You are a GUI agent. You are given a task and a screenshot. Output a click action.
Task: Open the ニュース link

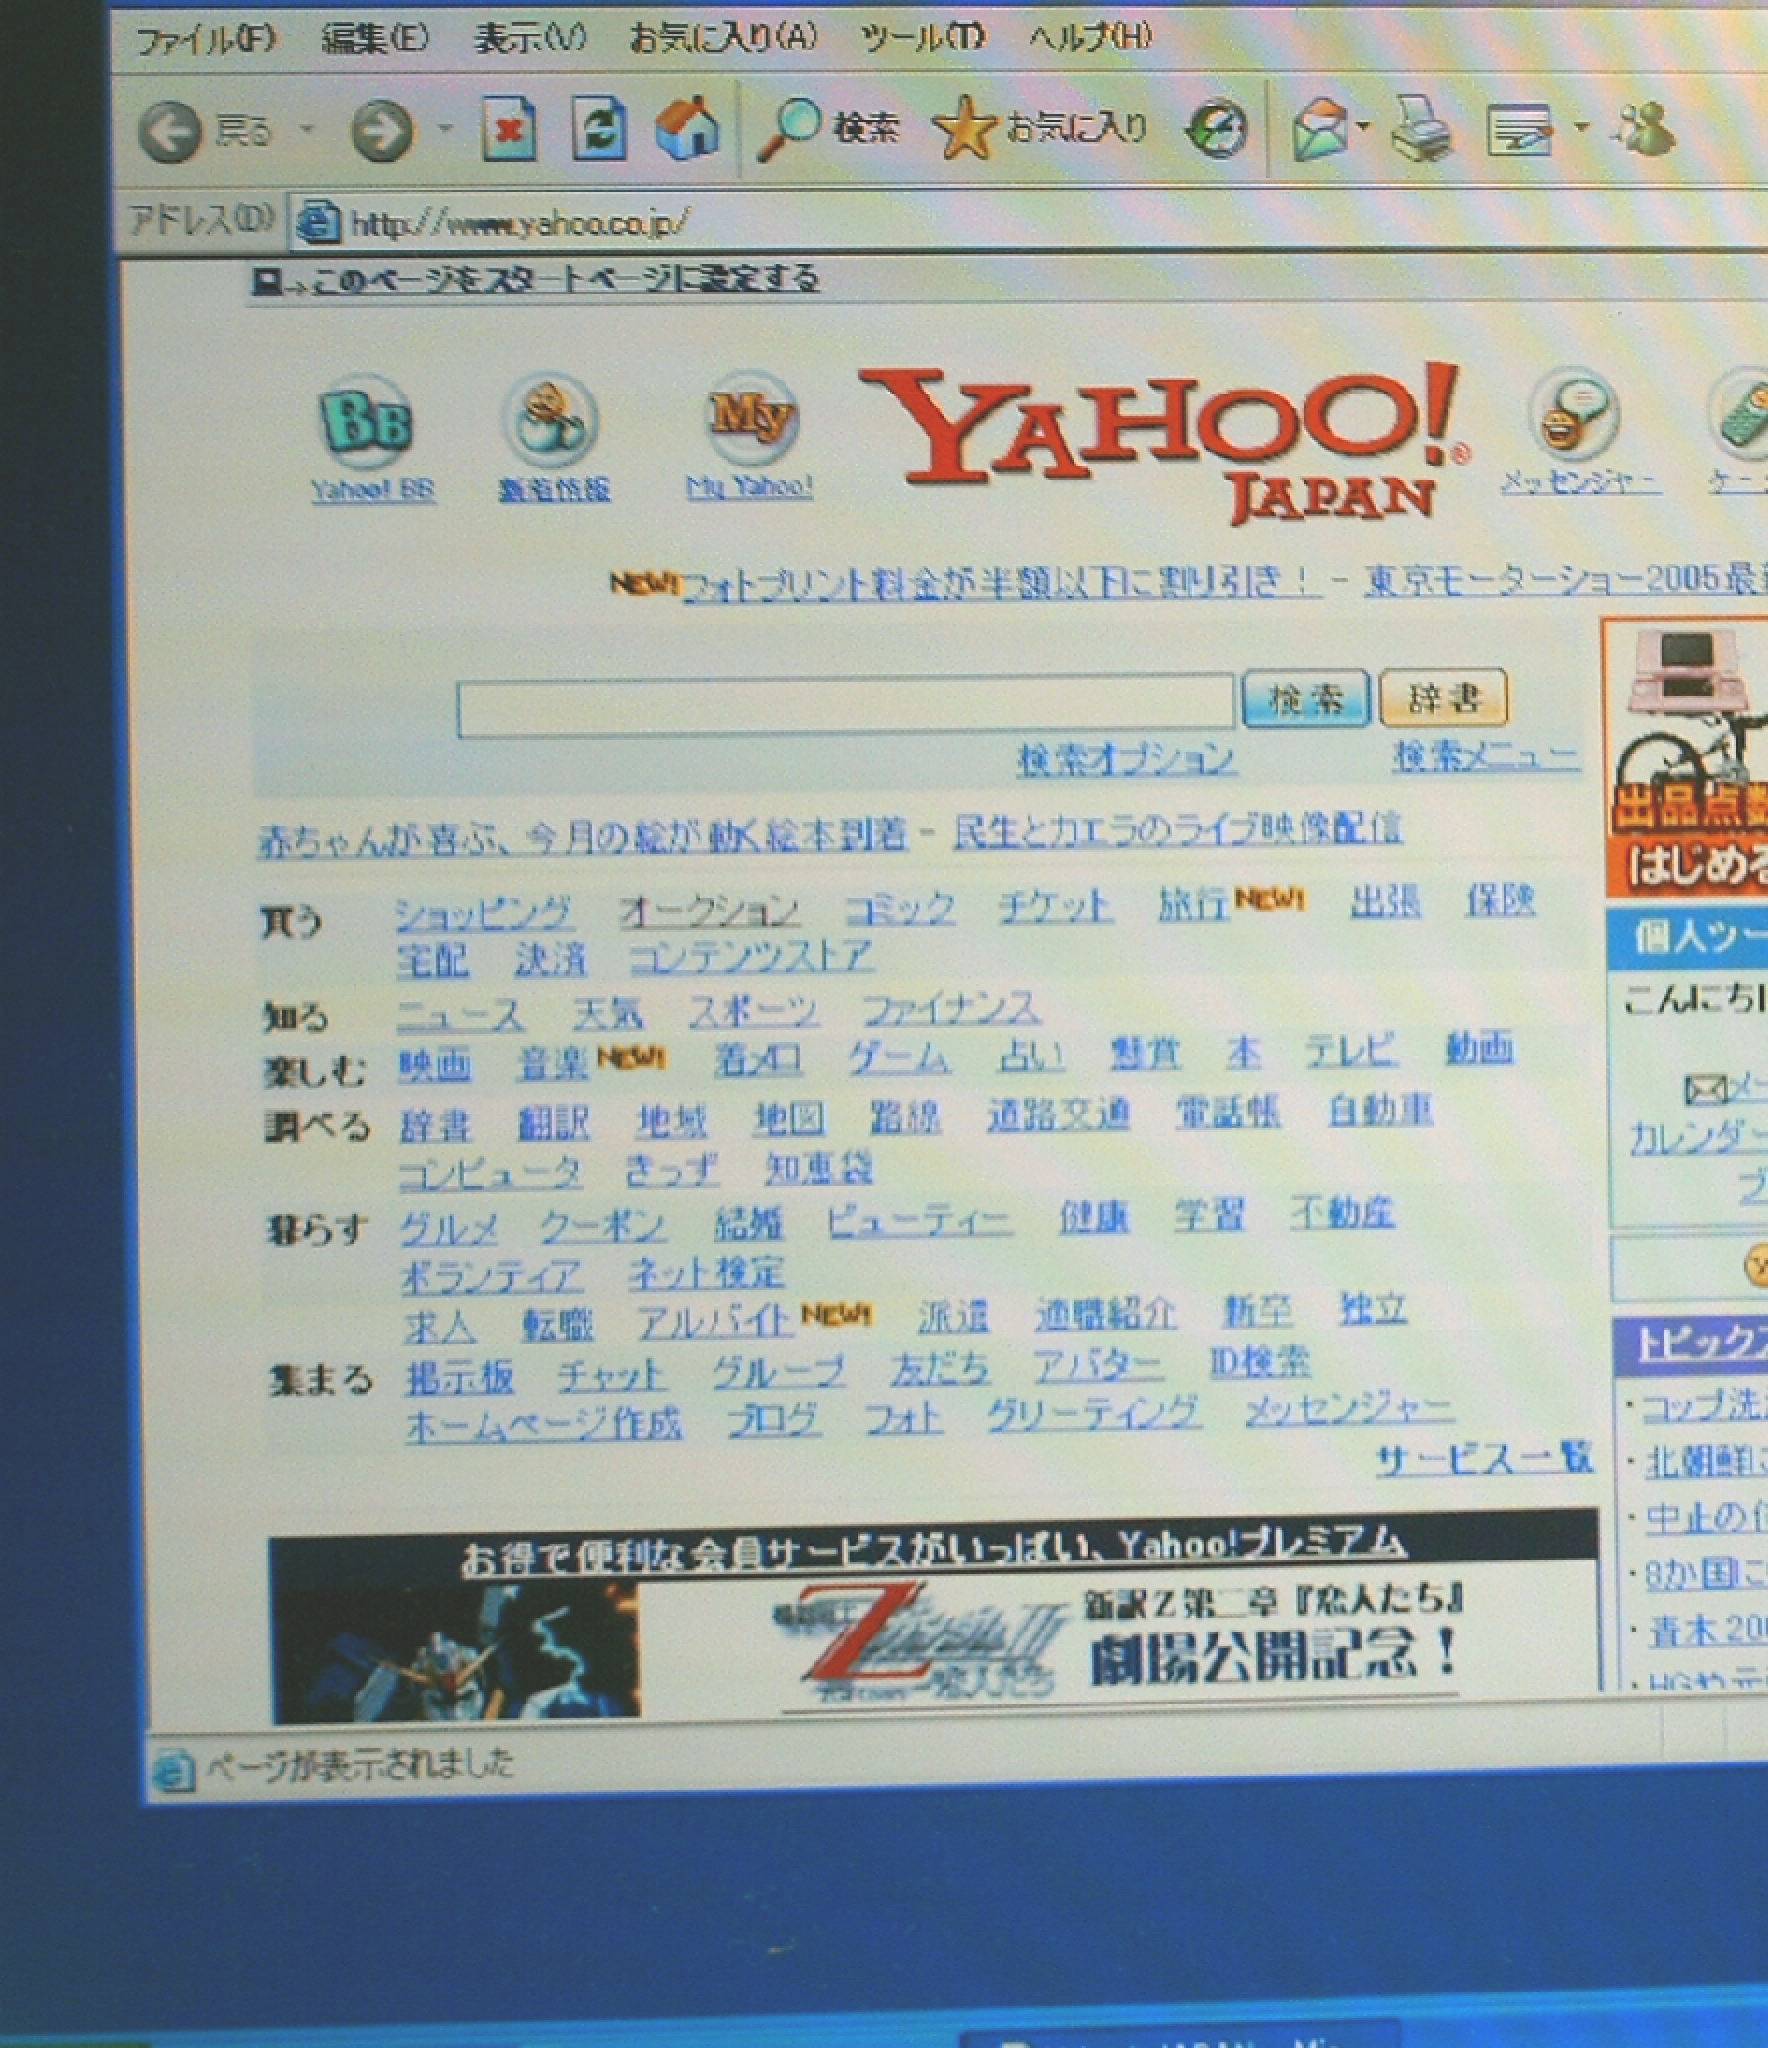[460, 1016]
